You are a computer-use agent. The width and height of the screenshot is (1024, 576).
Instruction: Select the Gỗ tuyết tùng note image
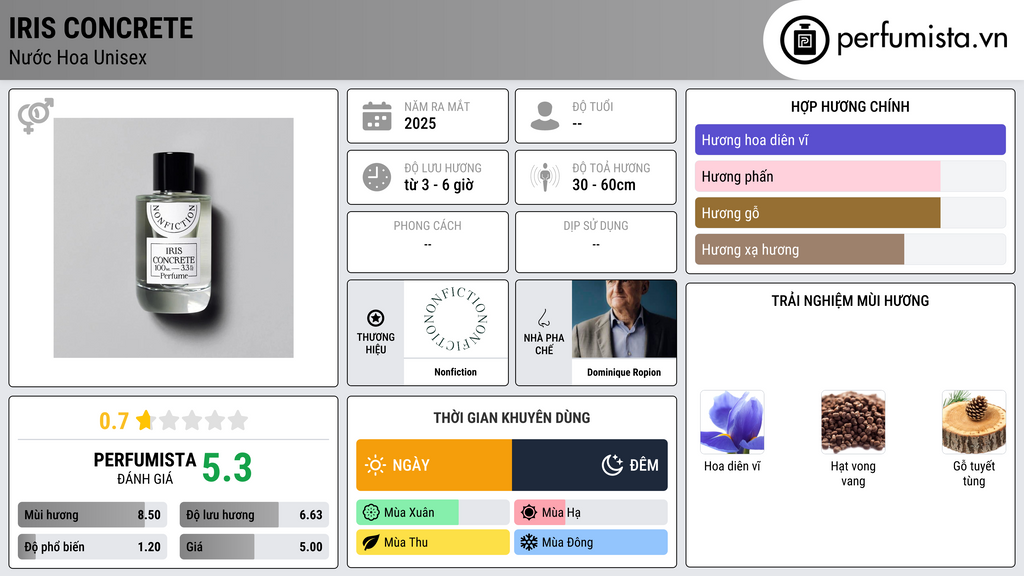click(974, 422)
